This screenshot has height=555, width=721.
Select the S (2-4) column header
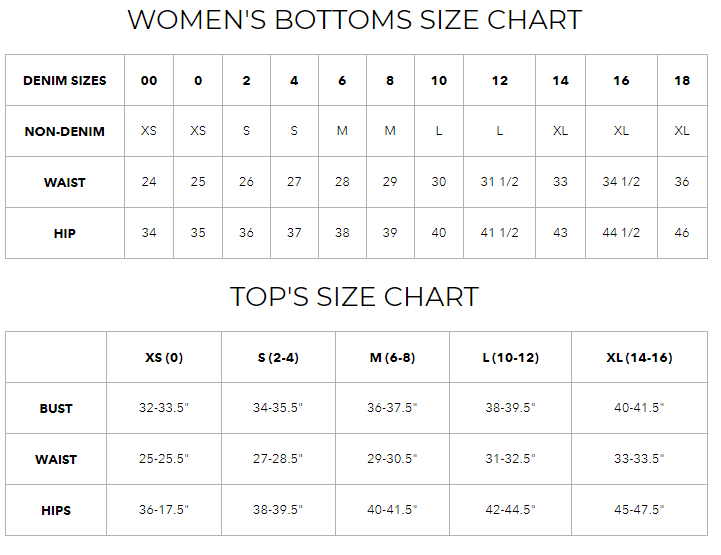click(x=278, y=358)
